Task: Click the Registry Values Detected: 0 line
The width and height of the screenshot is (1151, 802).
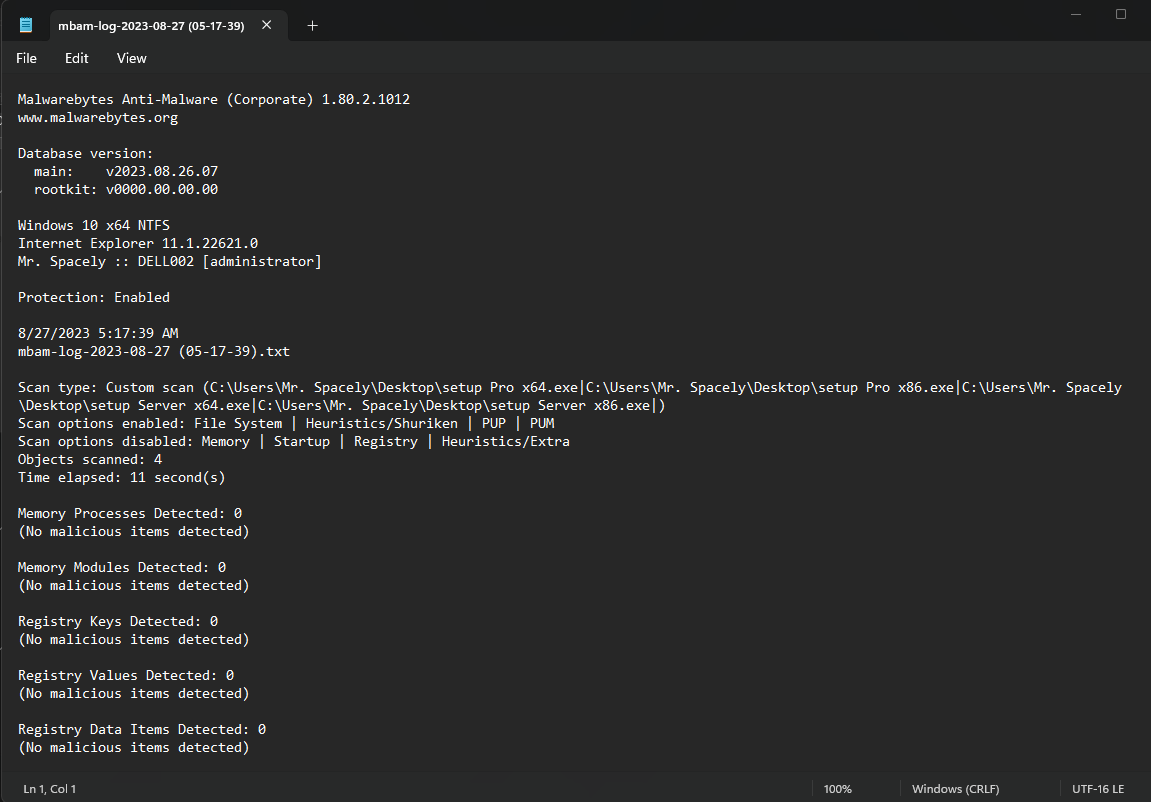Action: pos(126,675)
